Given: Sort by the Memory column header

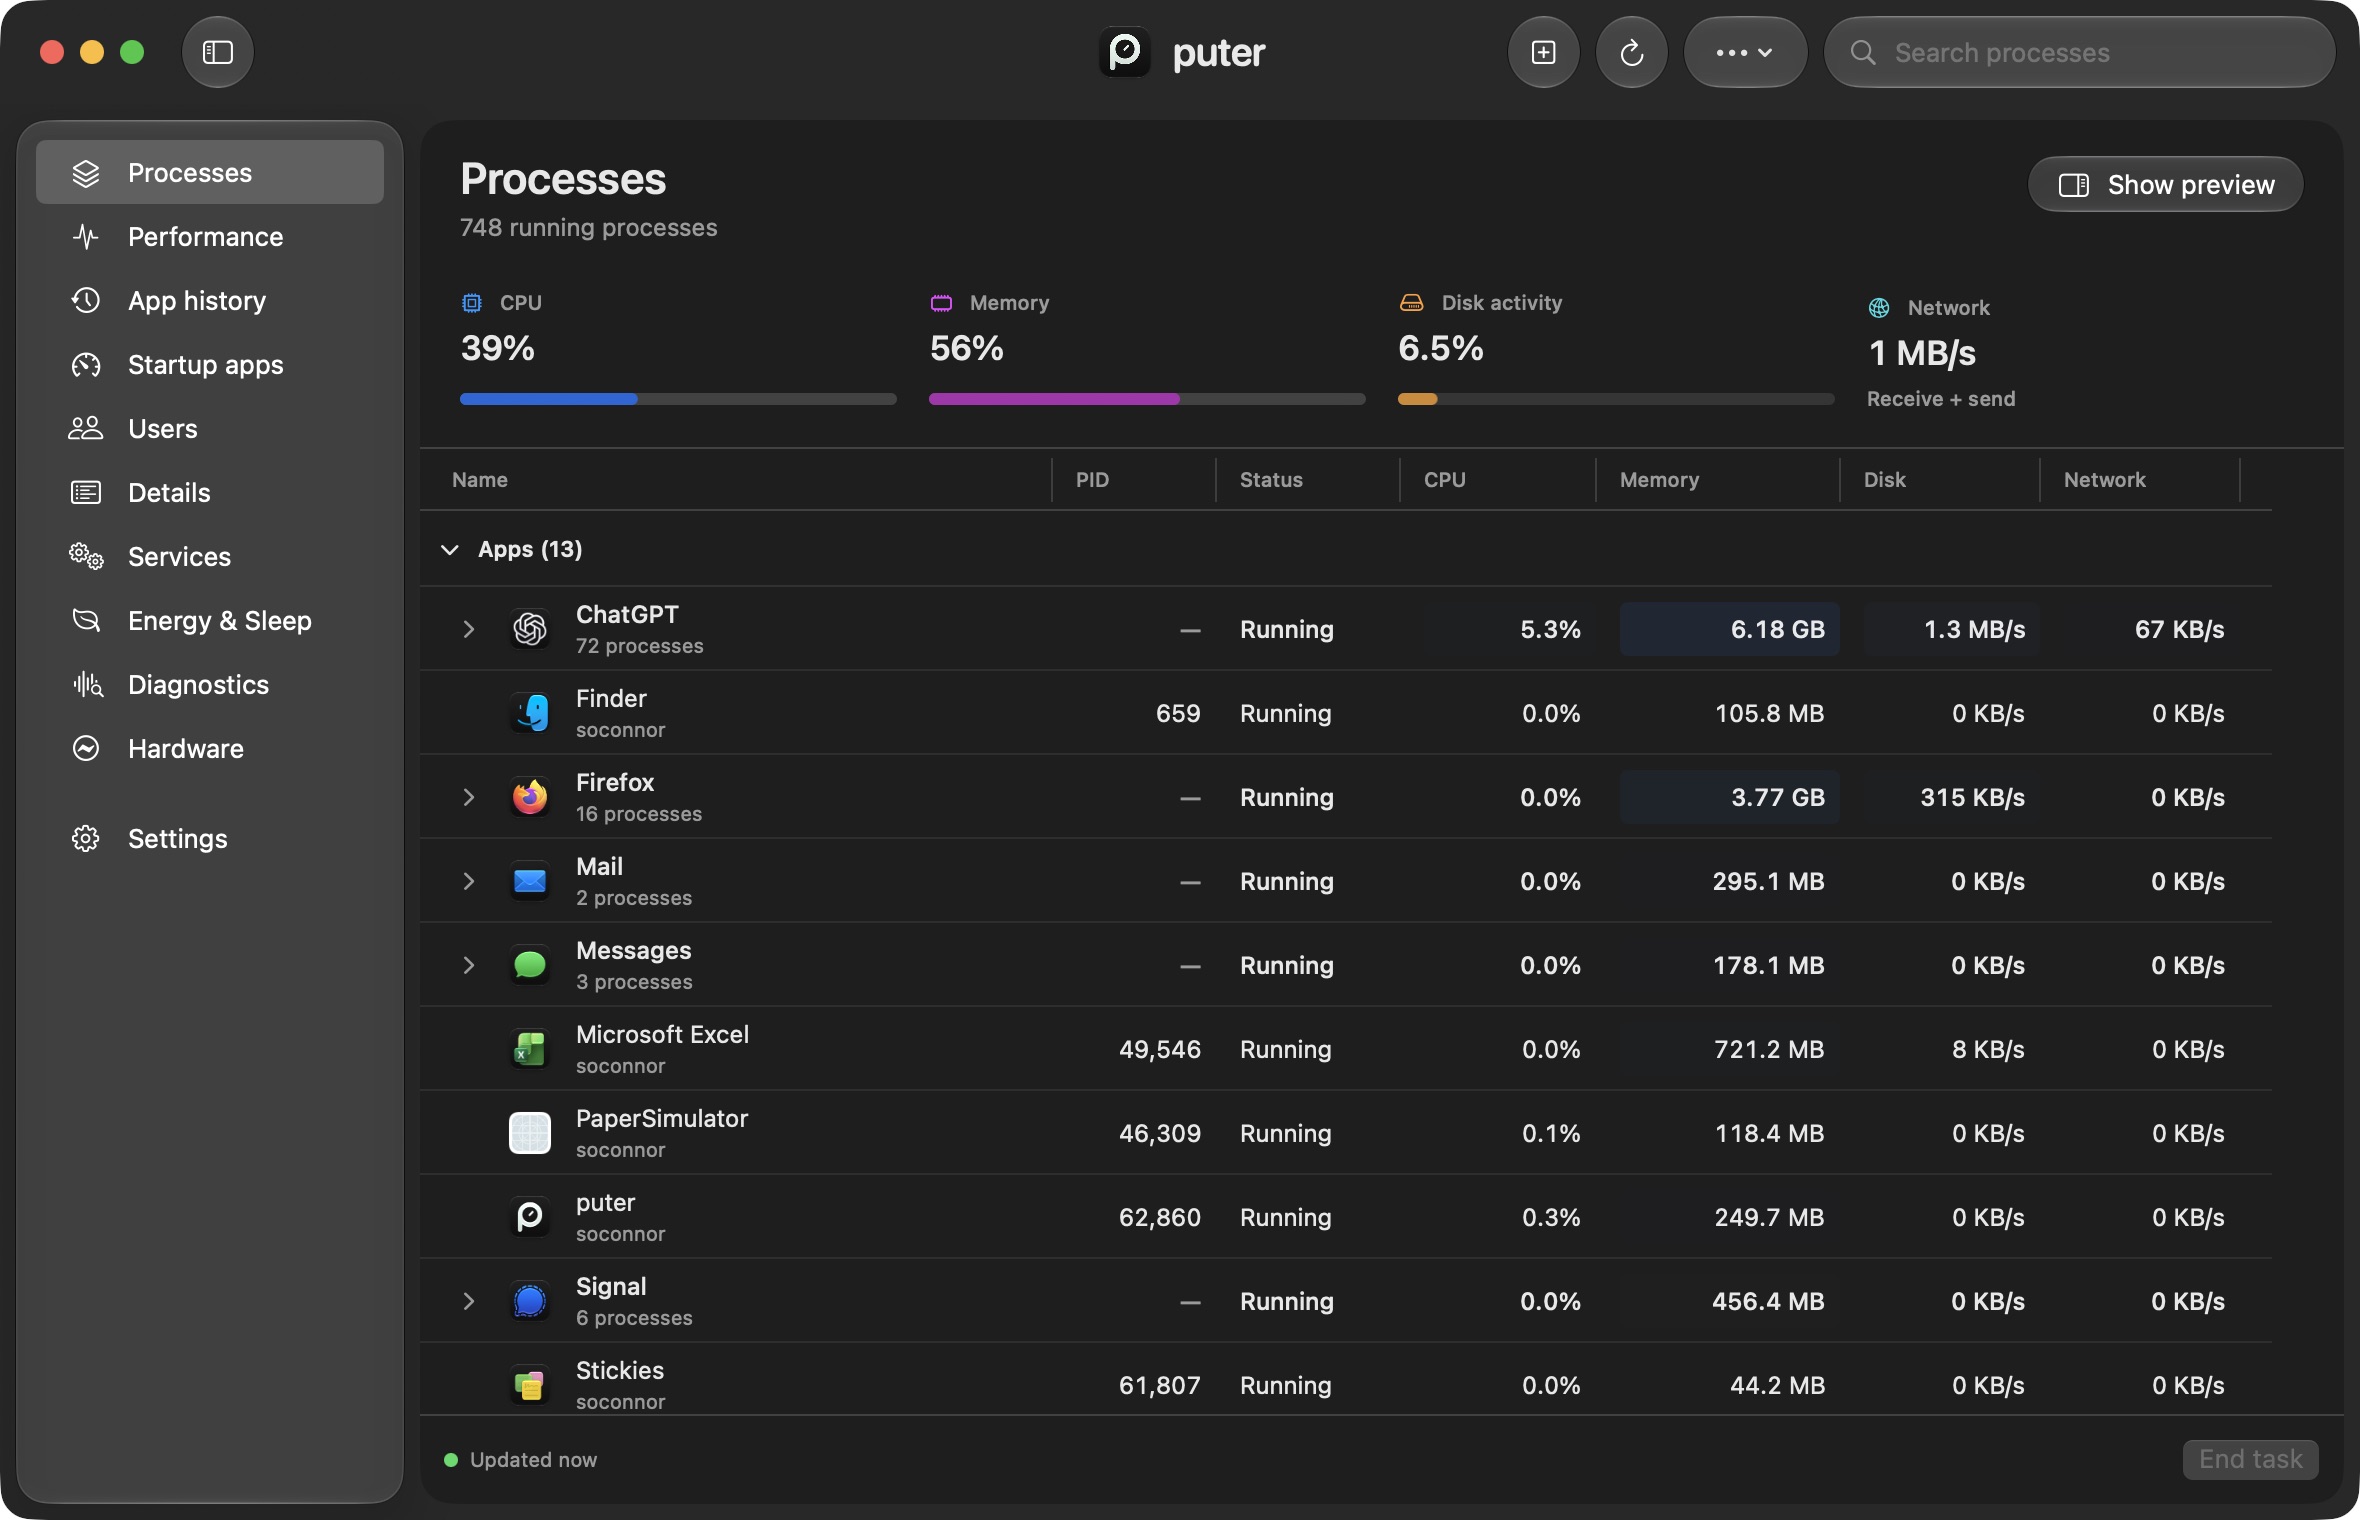Looking at the screenshot, I should pyautogui.click(x=1659, y=480).
